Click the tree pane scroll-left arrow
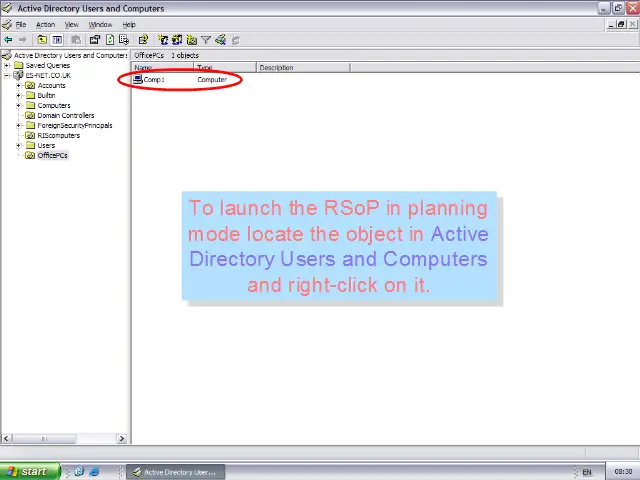The width and height of the screenshot is (640, 480). tap(6, 439)
